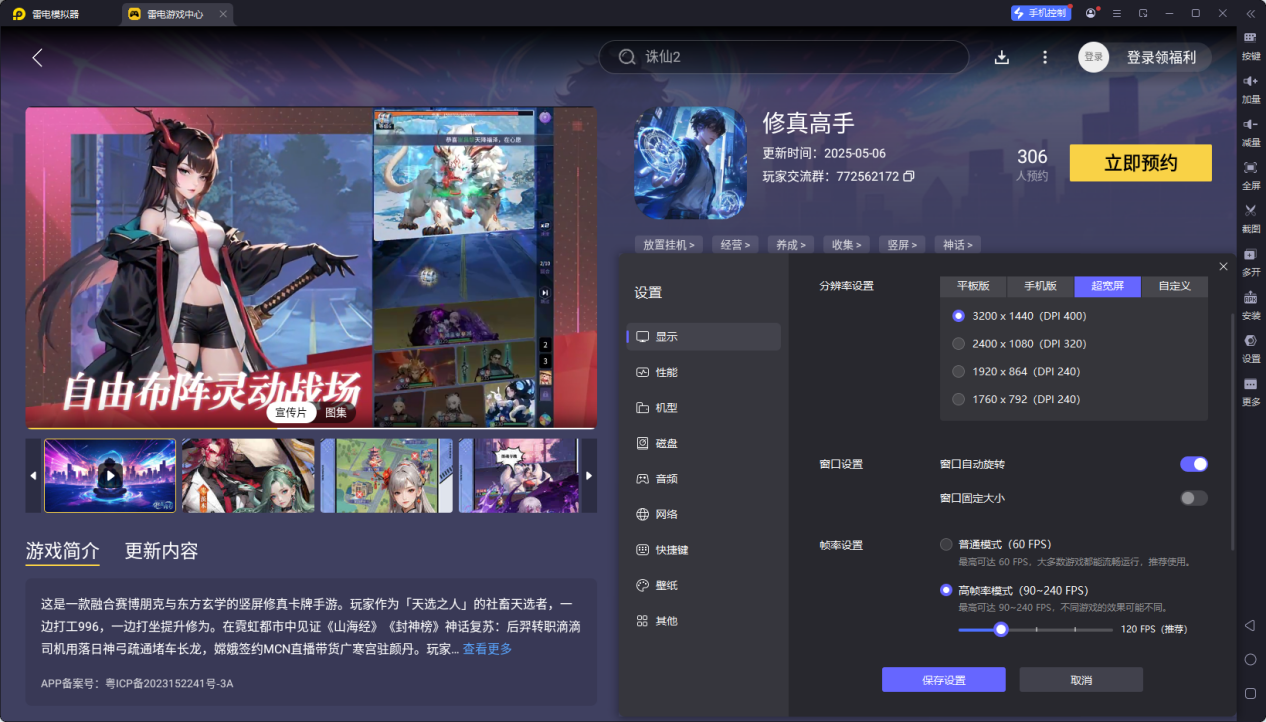1266x722 pixels.
Task: Tap the Android recent apps square
Action: point(1250,693)
